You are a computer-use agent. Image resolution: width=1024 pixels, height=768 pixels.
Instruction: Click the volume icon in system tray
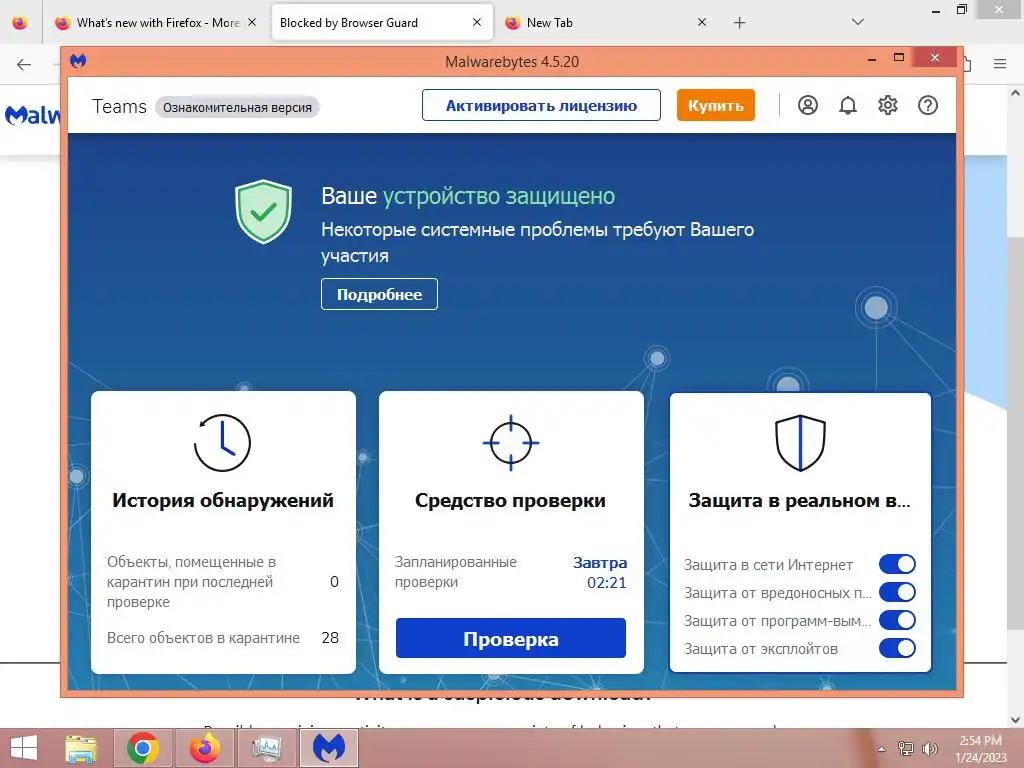tap(929, 748)
